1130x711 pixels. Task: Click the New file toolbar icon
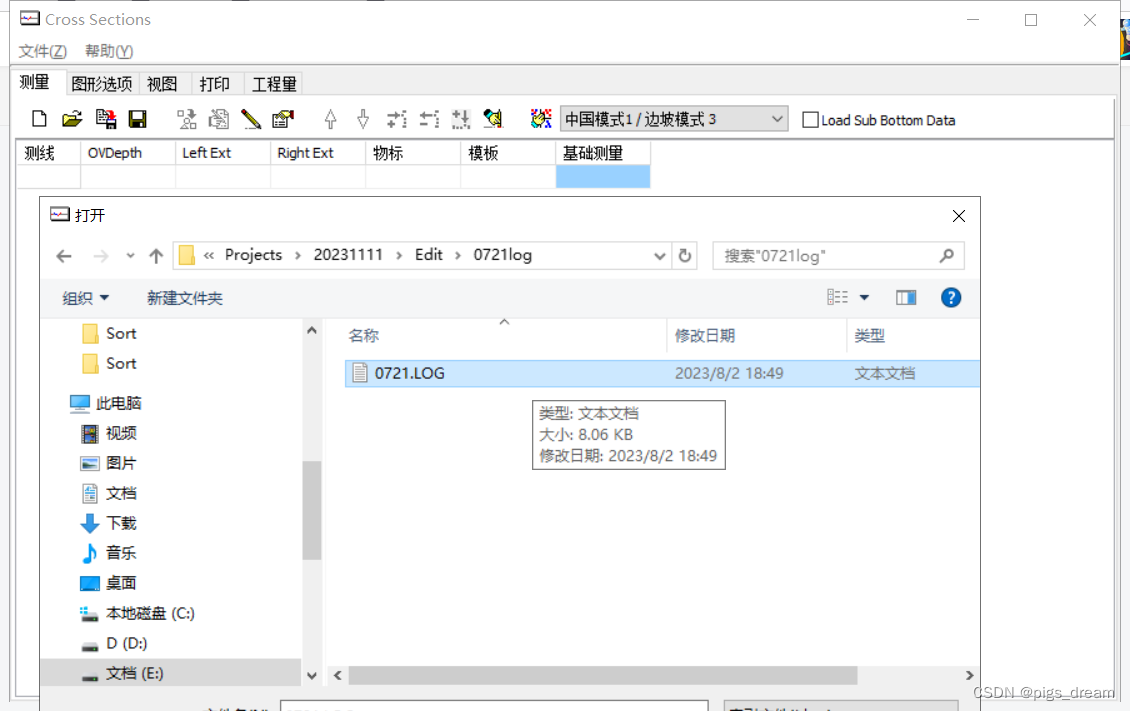[x=40, y=119]
